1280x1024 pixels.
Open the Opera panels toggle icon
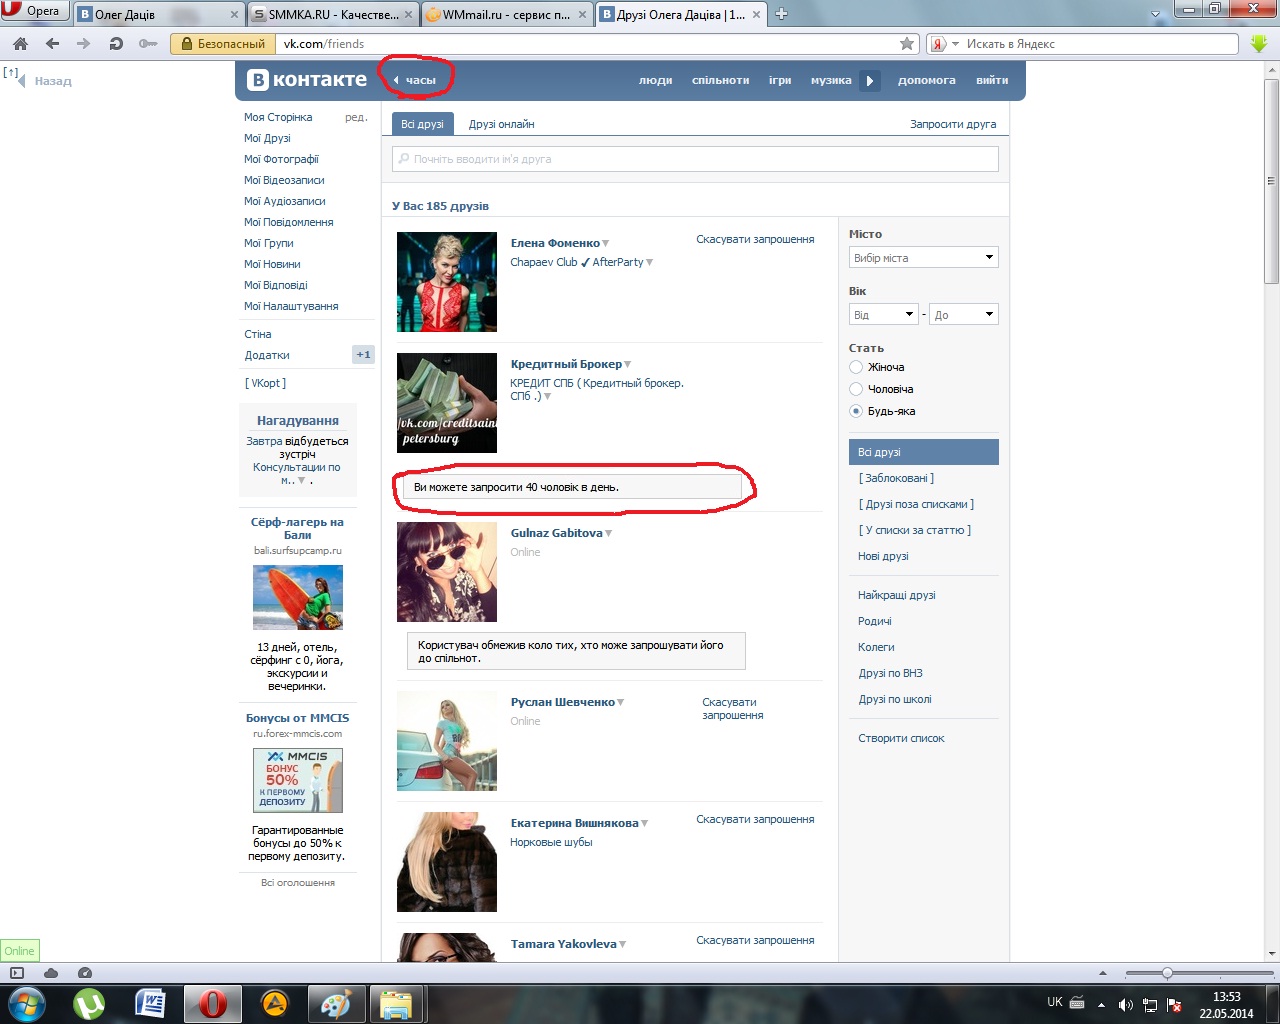(17, 973)
